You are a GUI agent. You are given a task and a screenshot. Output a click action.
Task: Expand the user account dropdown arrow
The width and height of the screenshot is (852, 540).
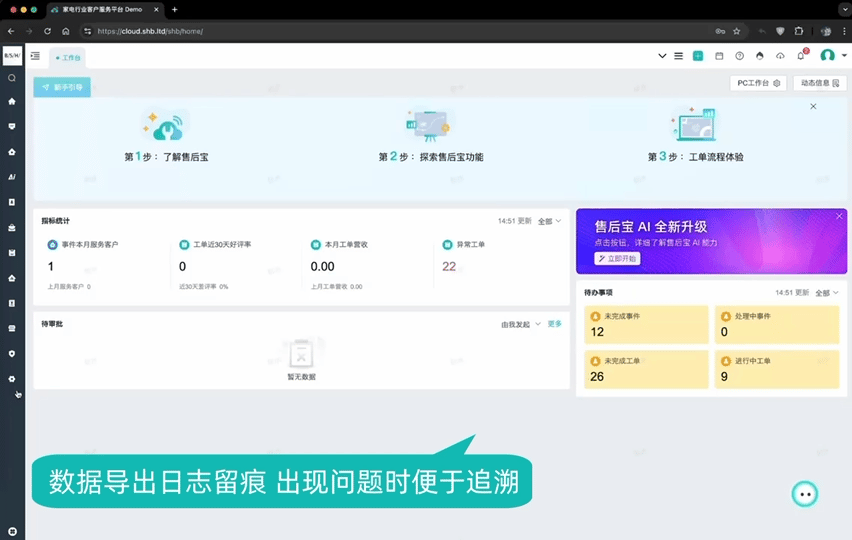pyautogui.click(x=844, y=55)
